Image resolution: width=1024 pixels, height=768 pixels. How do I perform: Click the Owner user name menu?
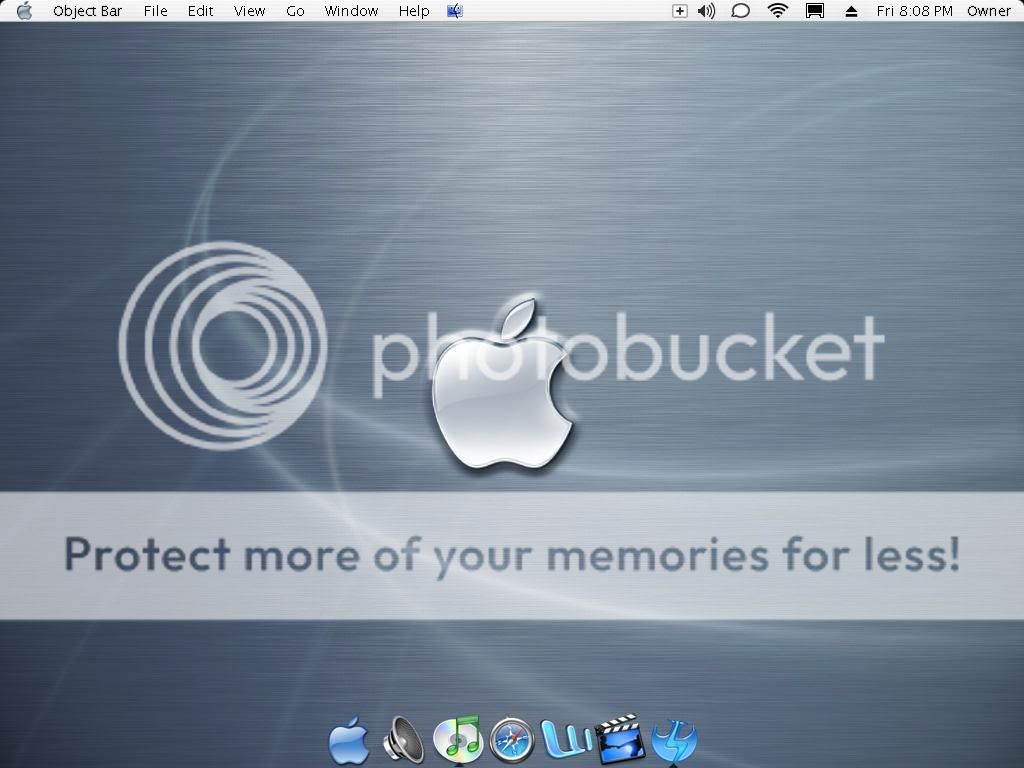click(988, 11)
